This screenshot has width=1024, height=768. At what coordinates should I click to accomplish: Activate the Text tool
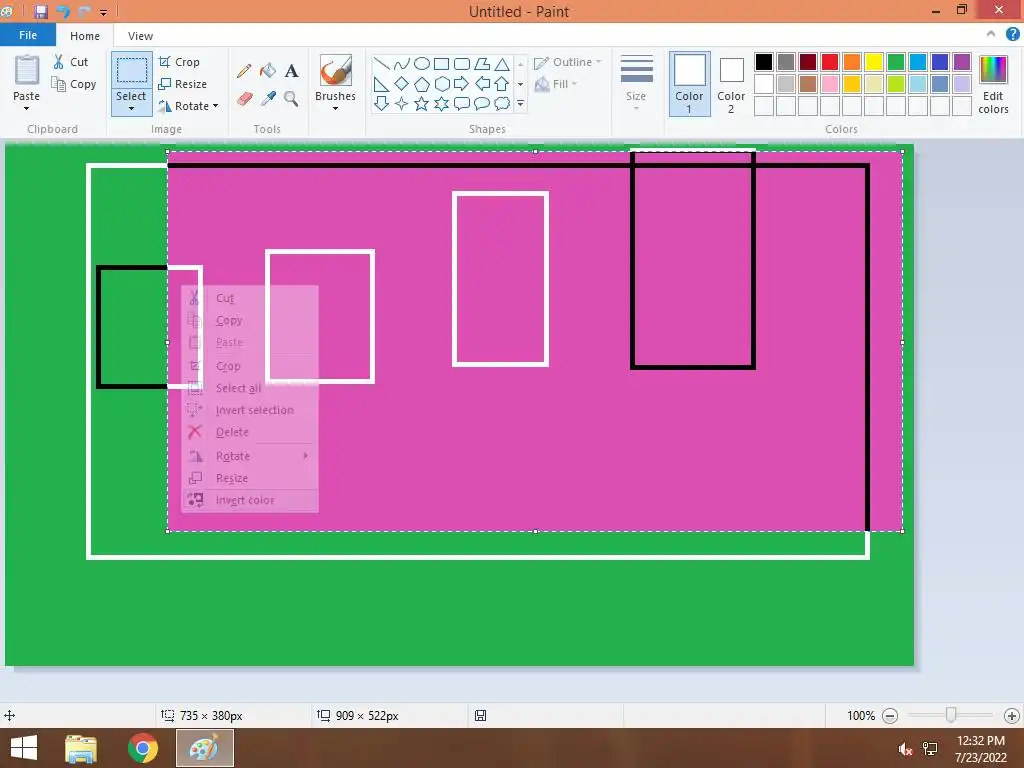[291, 71]
